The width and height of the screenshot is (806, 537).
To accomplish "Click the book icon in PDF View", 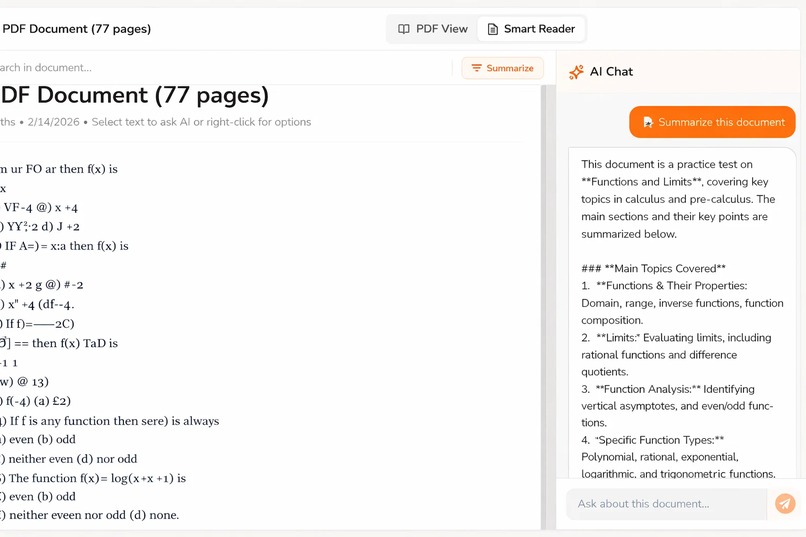I will pyautogui.click(x=404, y=29).
